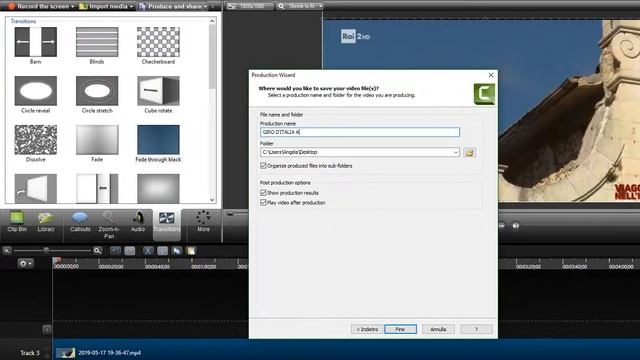Screen dimensions: 640x360
Task: Close the Production Wizard dialog
Action: [491, 75]
